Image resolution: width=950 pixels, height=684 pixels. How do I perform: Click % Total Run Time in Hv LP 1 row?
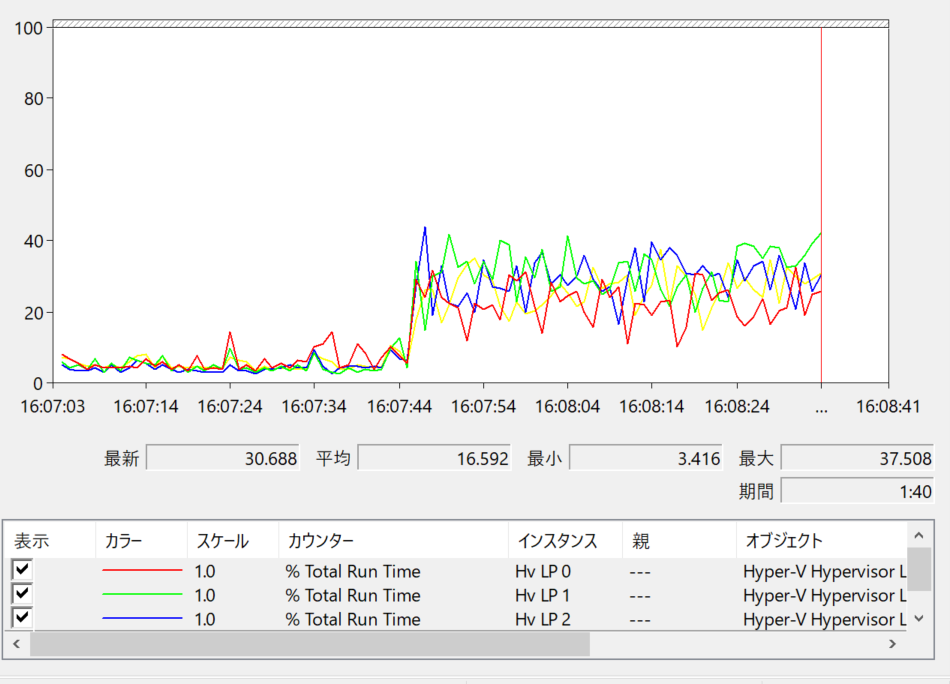pyautogui.click(x=353, y=596)
